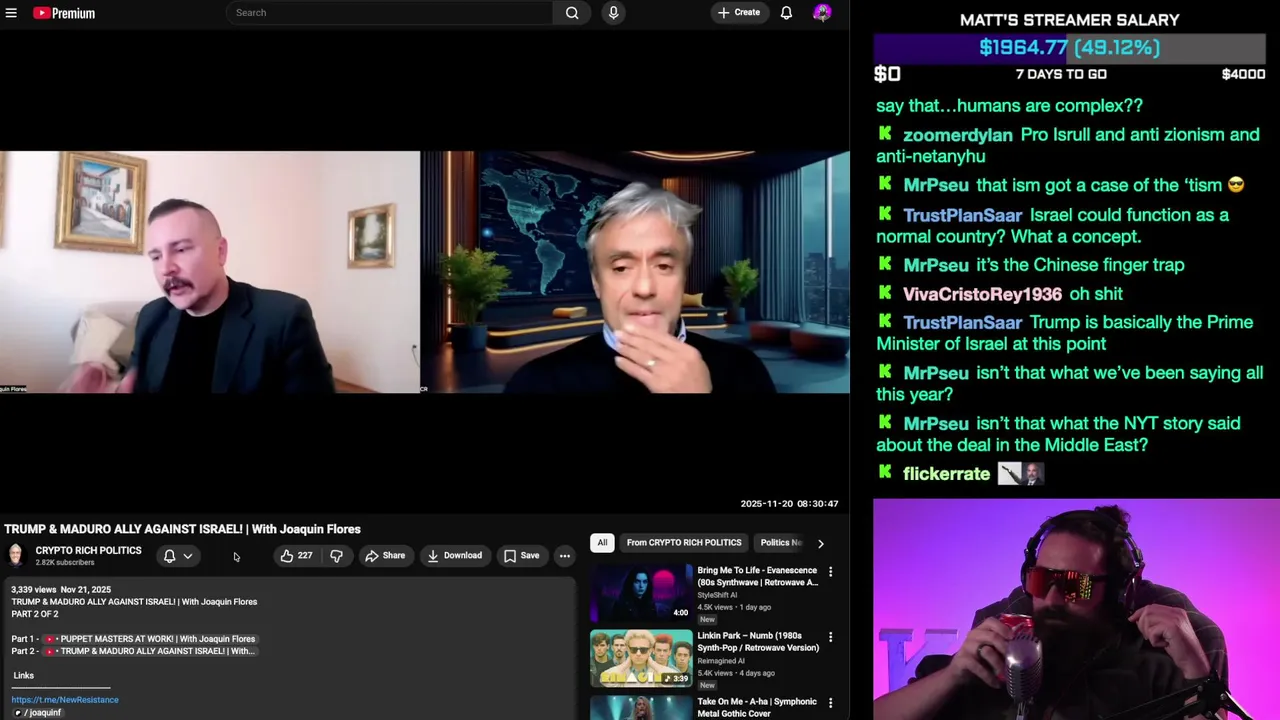Click the $1964.77 (49.12%) amount text
1280x720 pixels.
click(x=1069, y=47)
